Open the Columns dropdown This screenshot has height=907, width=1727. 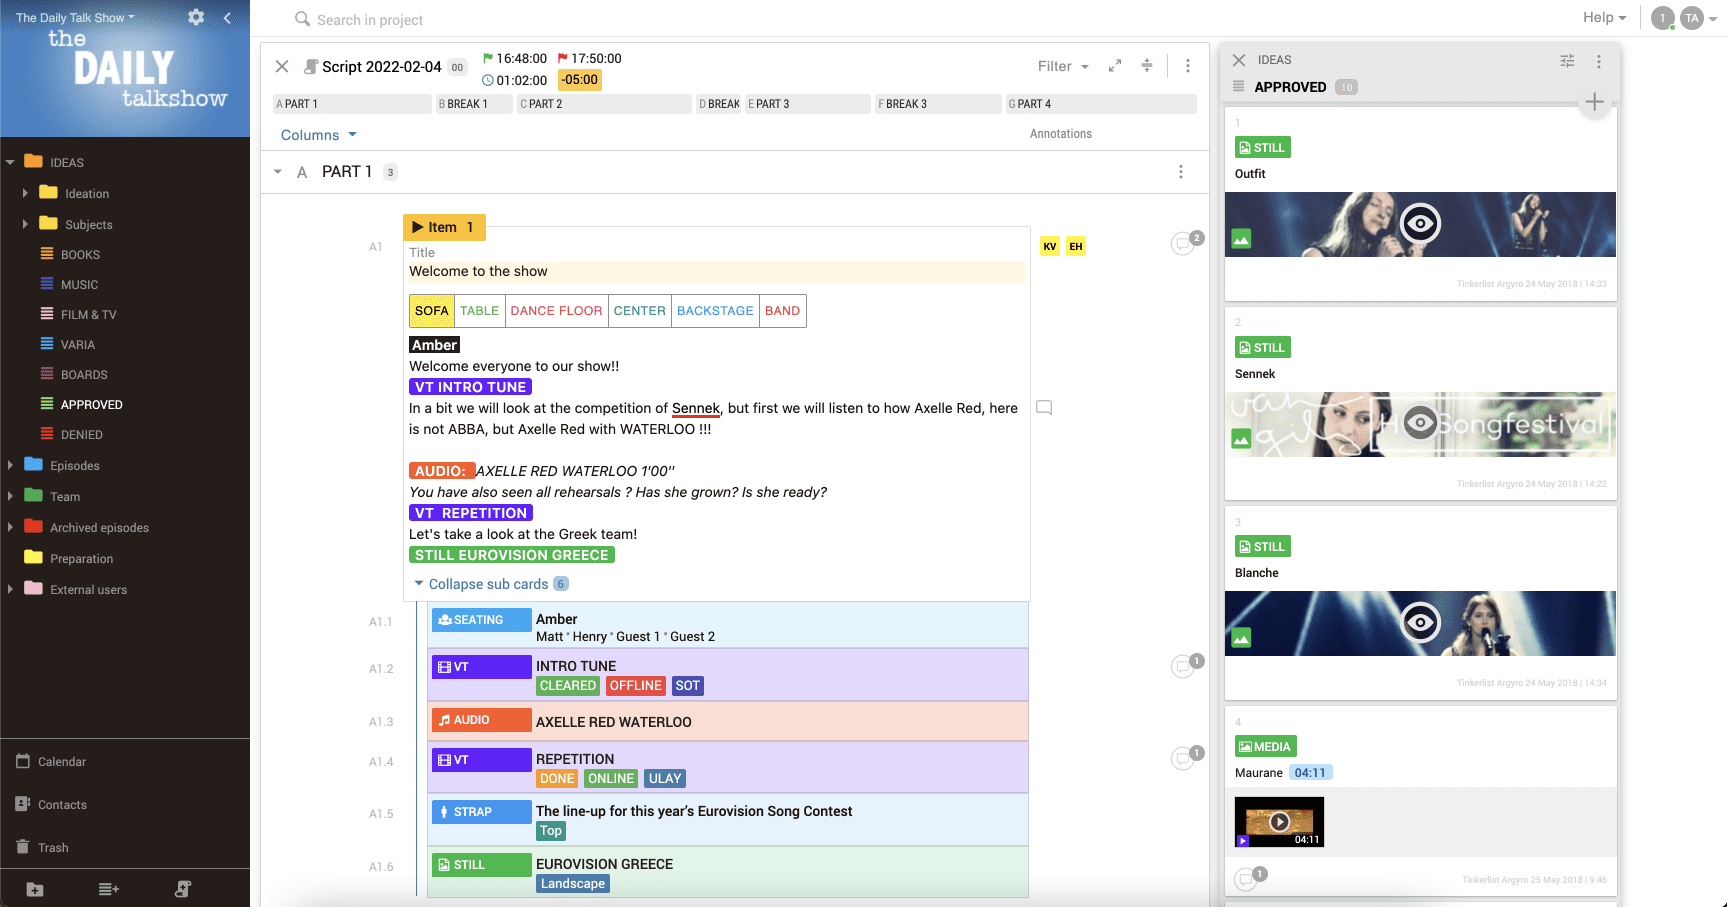(319, 135)
